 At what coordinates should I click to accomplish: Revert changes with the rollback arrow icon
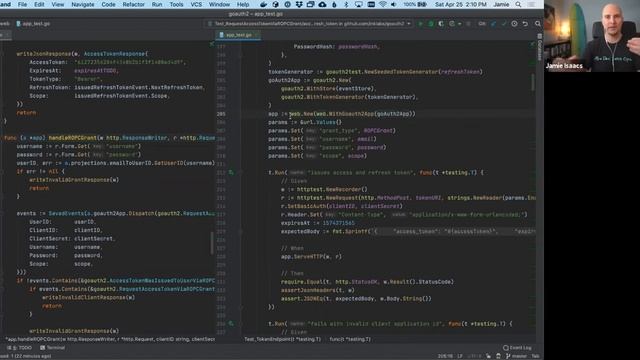[x=525, y=24]
